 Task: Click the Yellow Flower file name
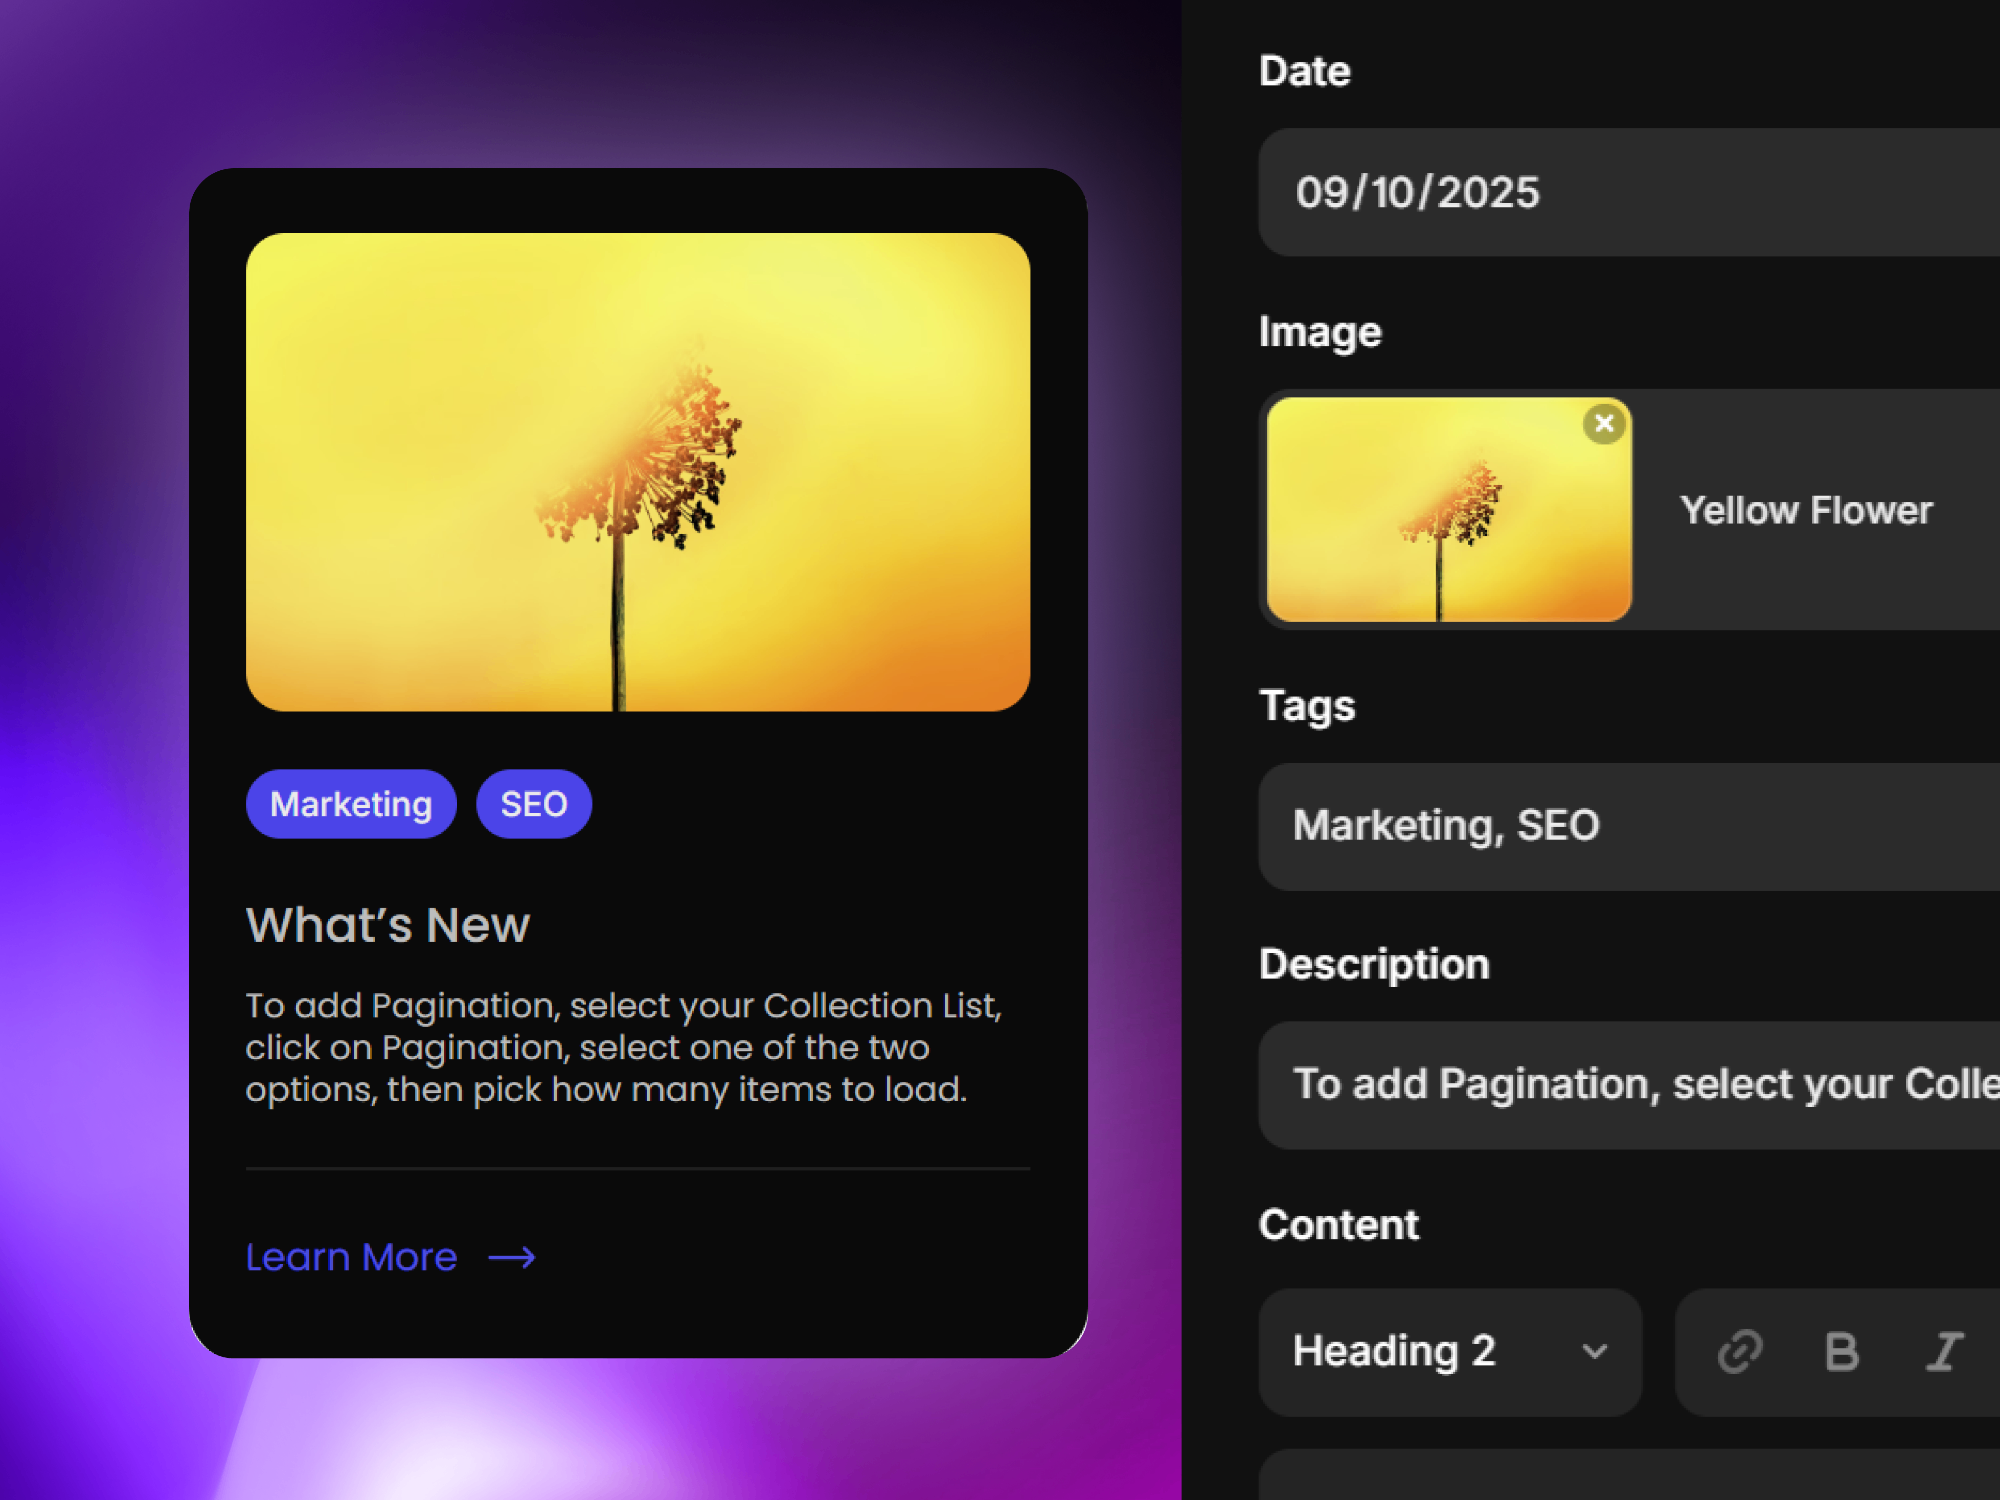[x=1806, y=511]
